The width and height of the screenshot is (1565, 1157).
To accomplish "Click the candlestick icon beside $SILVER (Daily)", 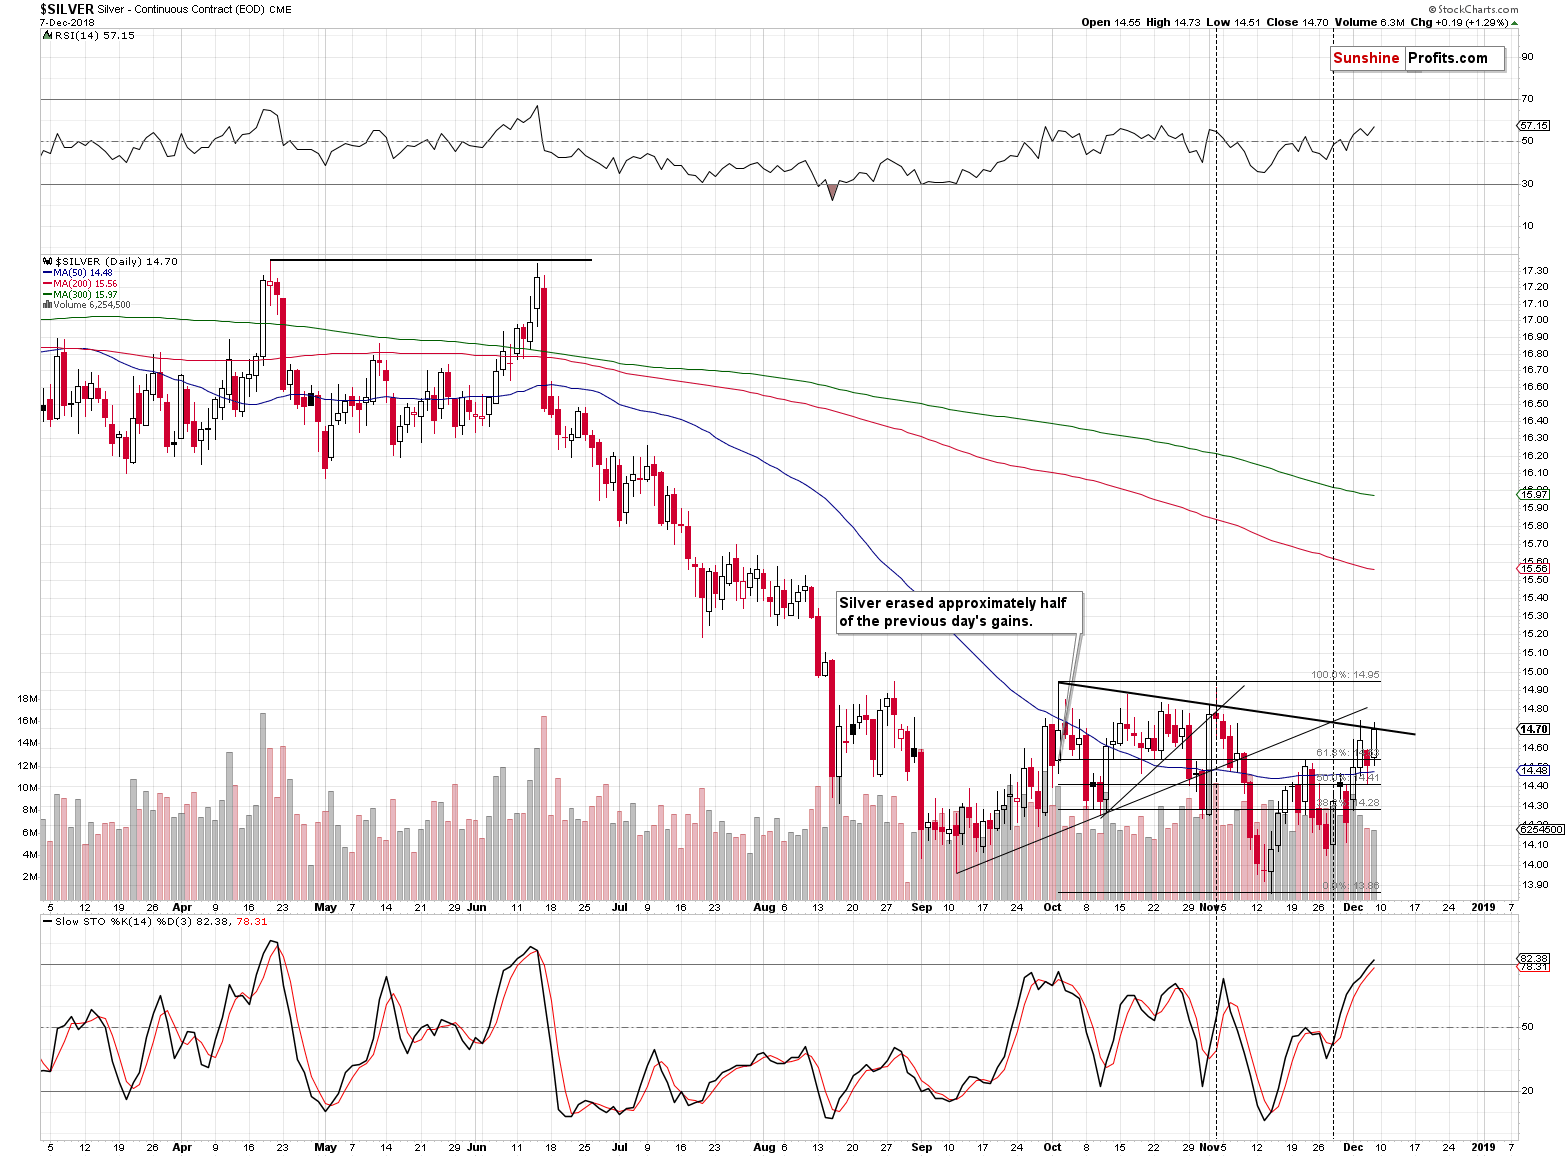I will click(46, 261).
